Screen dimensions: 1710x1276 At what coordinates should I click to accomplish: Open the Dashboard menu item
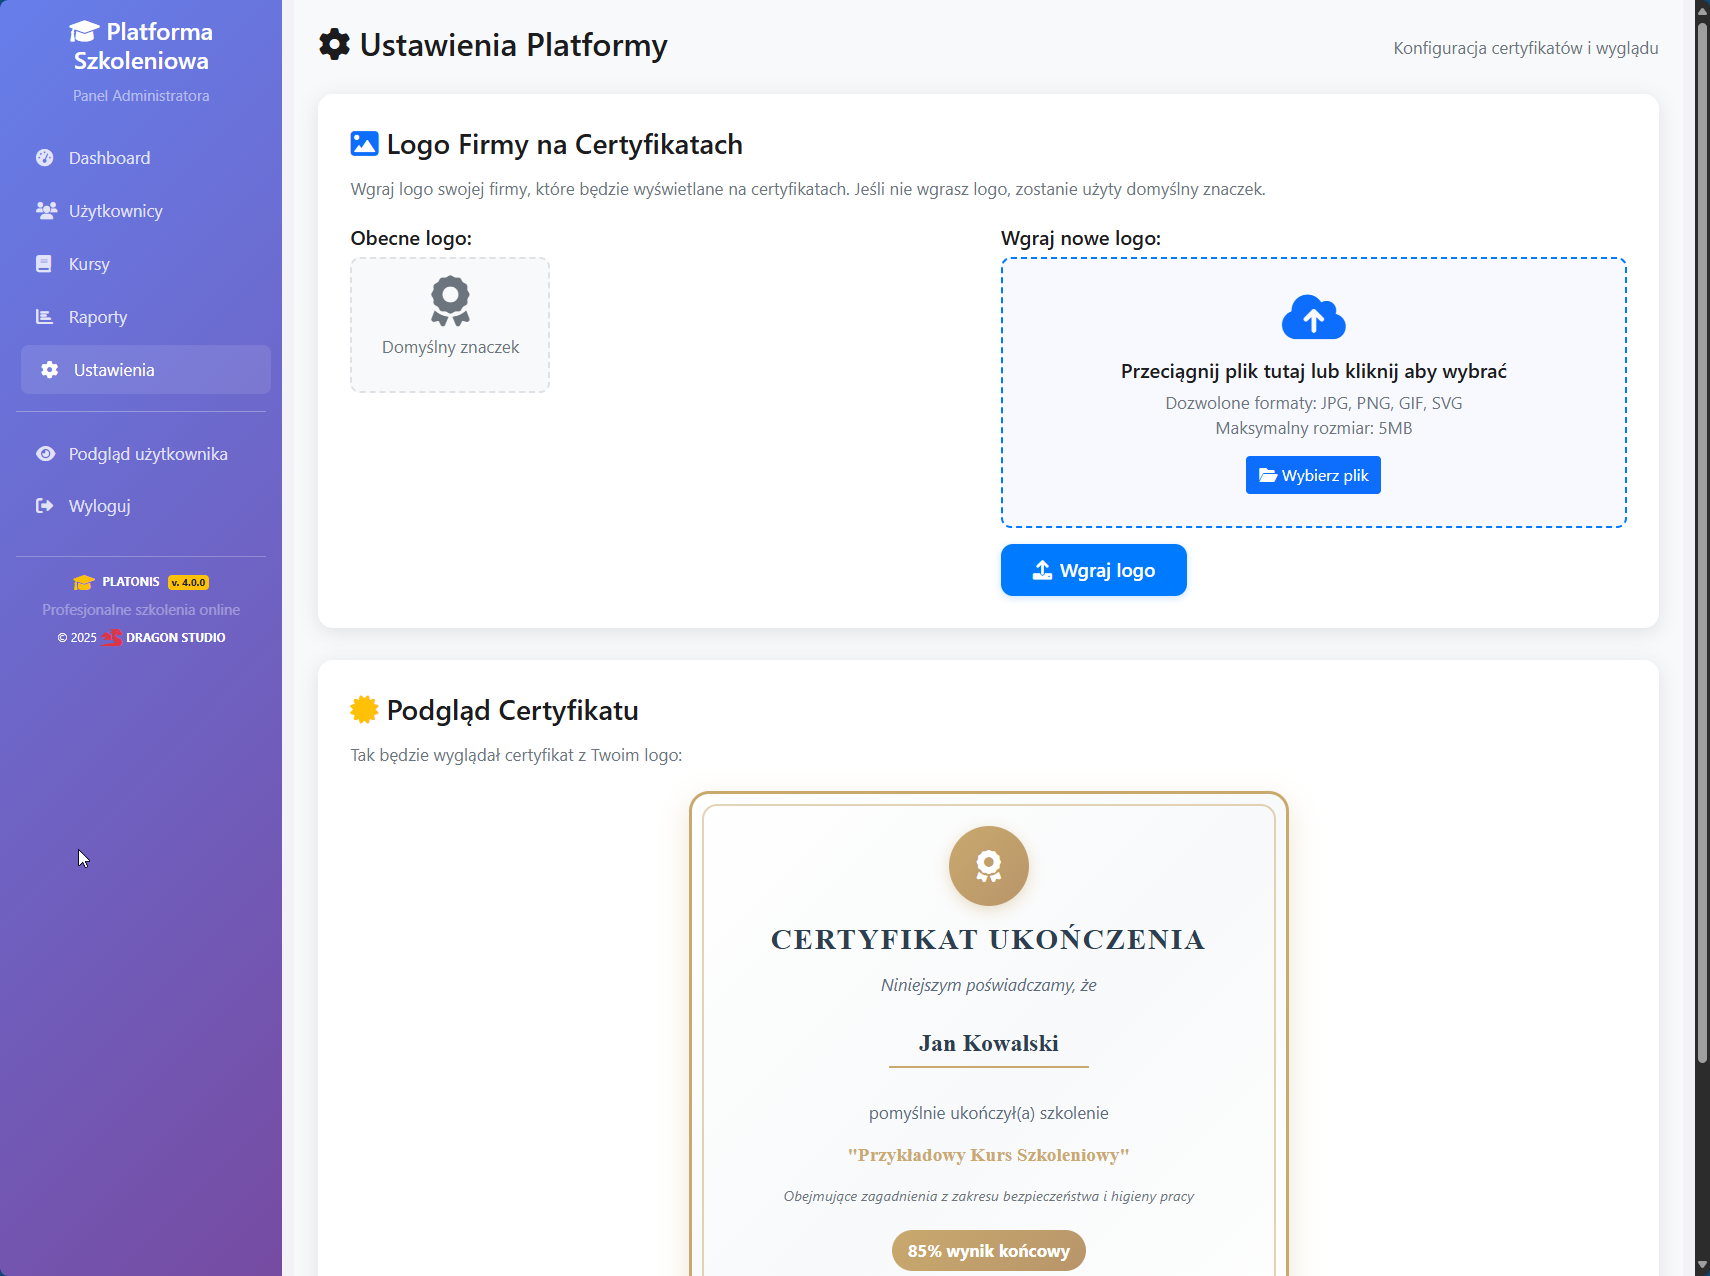click(109, 158)
